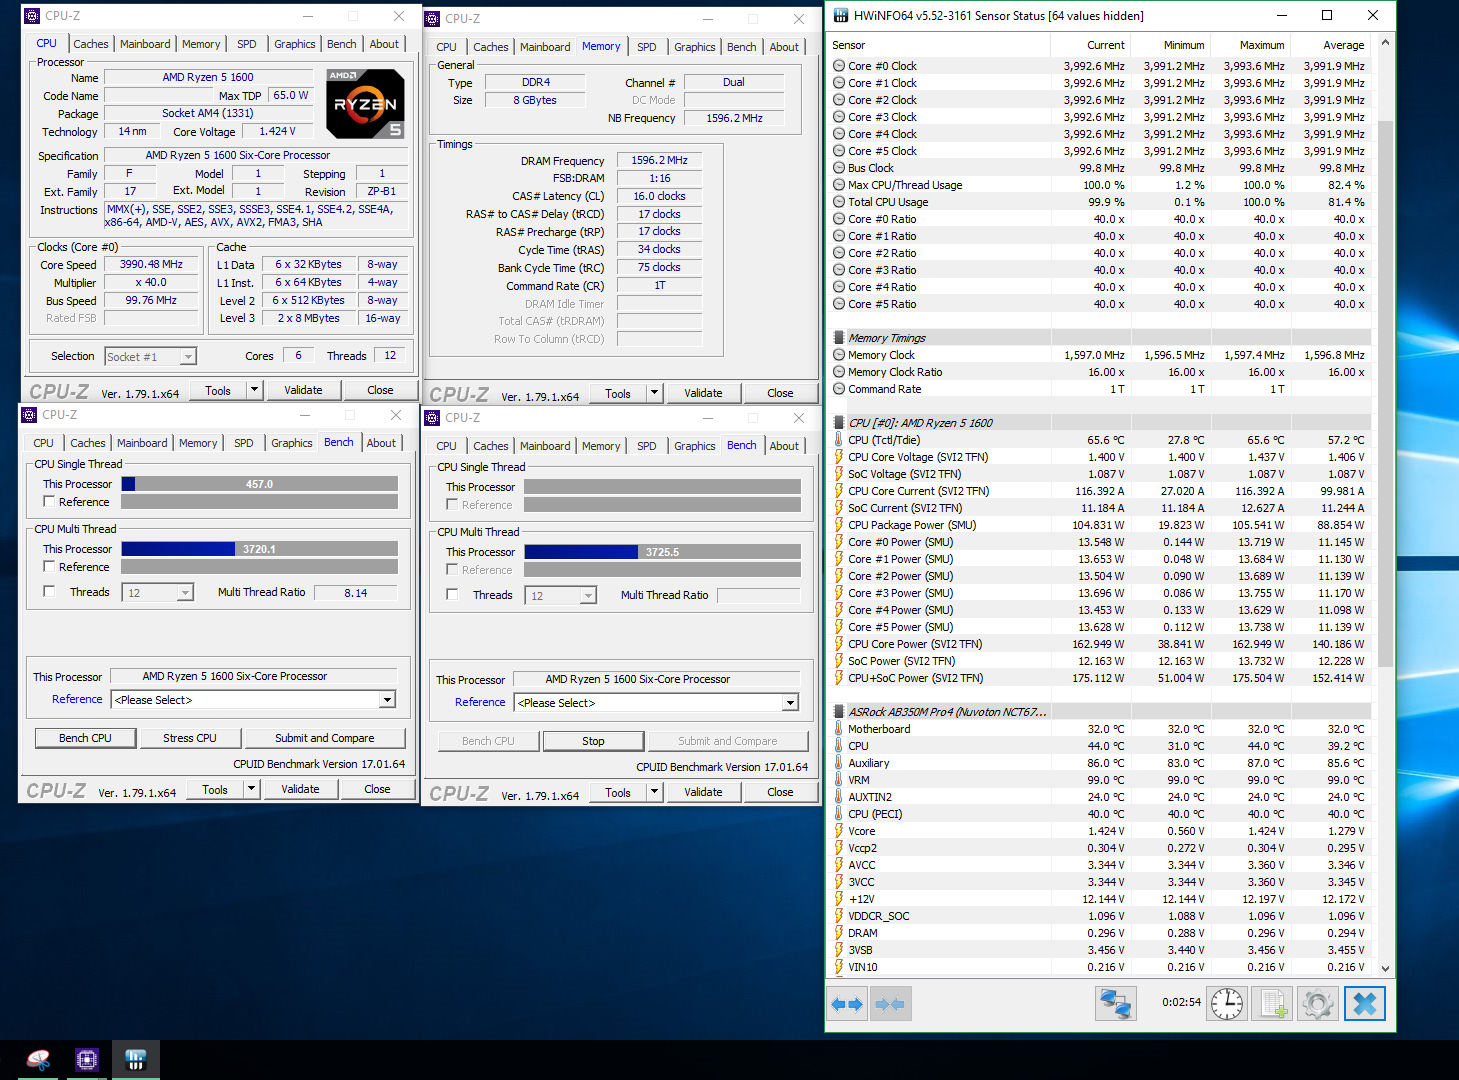Image resolution: width=1459 pixels, height=1080 pixels.
Task: Click the HWiNFO collapse arrows icon
Action: [x=890, y=1003]
